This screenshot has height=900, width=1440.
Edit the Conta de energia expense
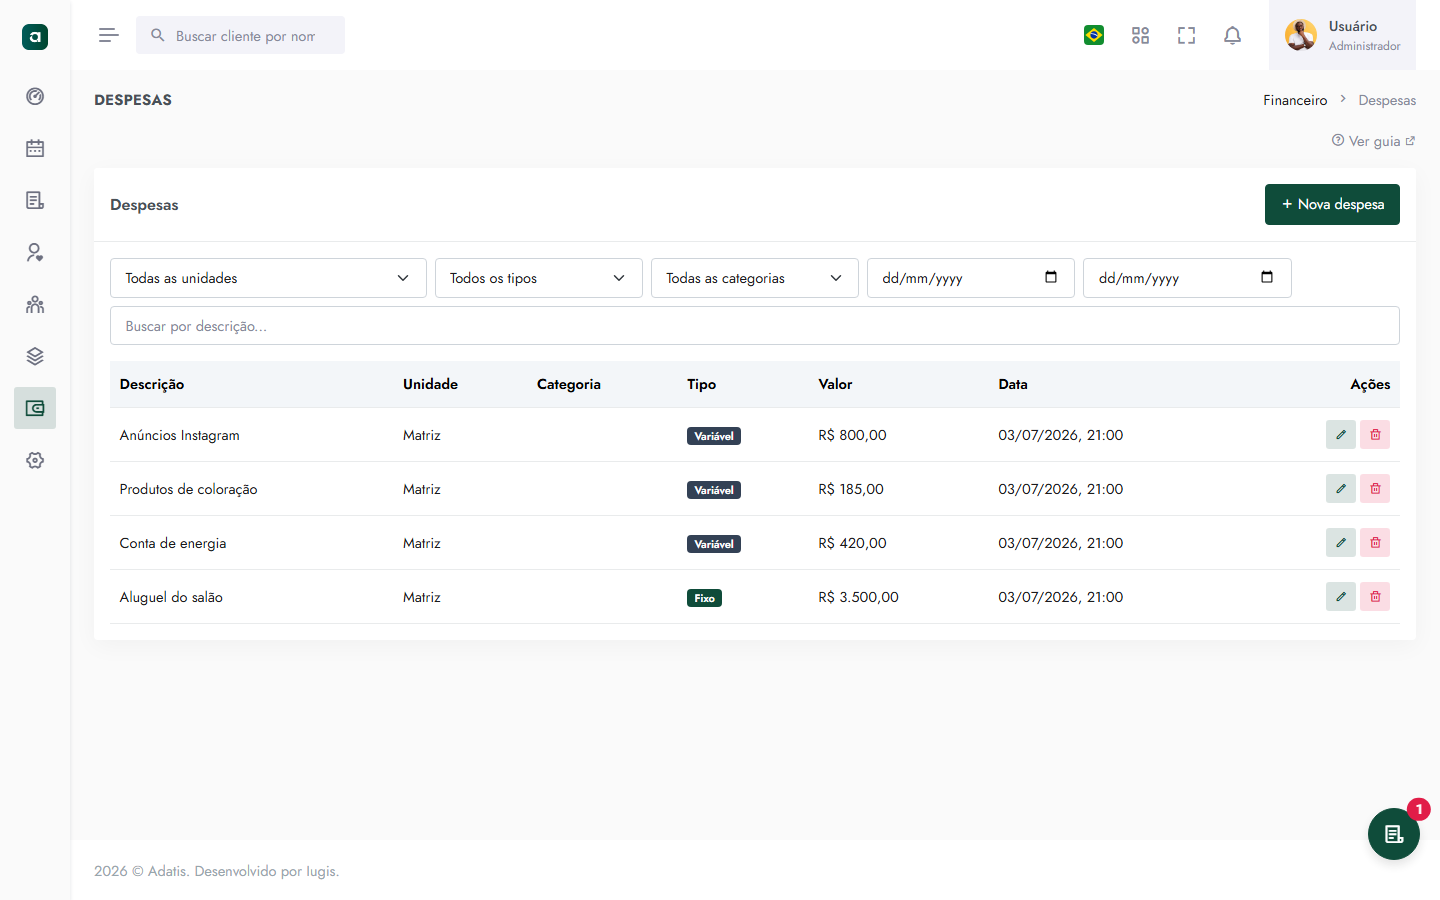[x=1341, y=543]
